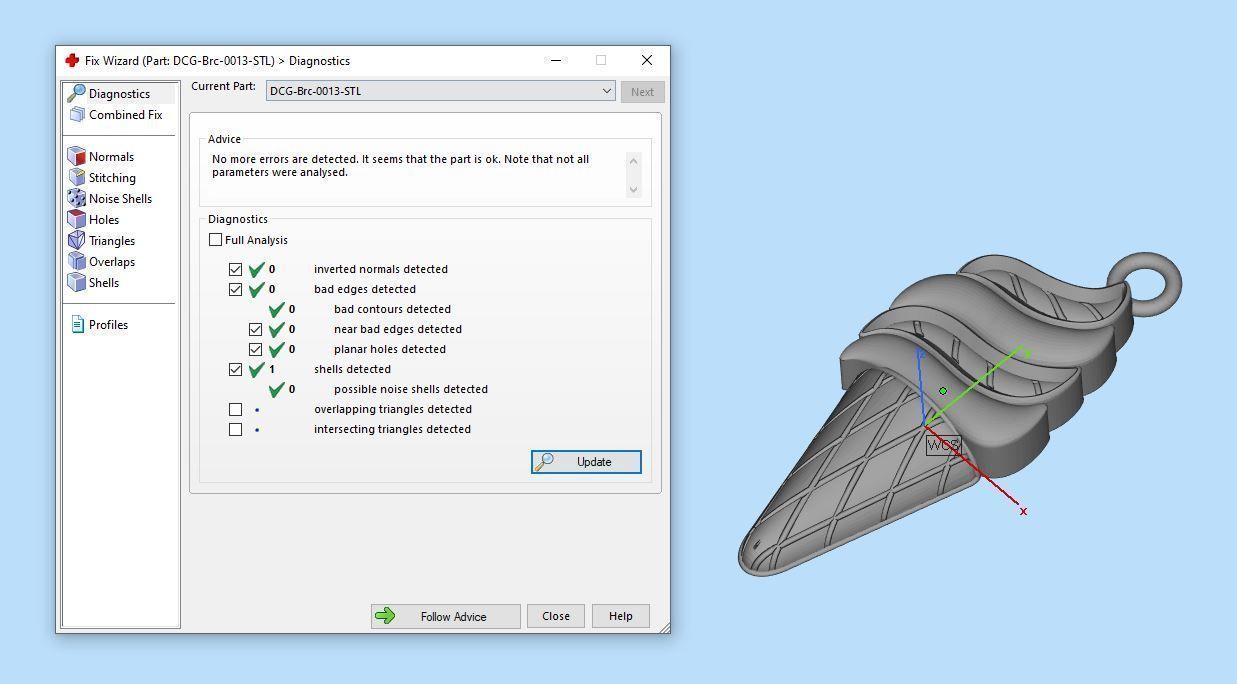Minimize the Fix Wizard window

556,60
